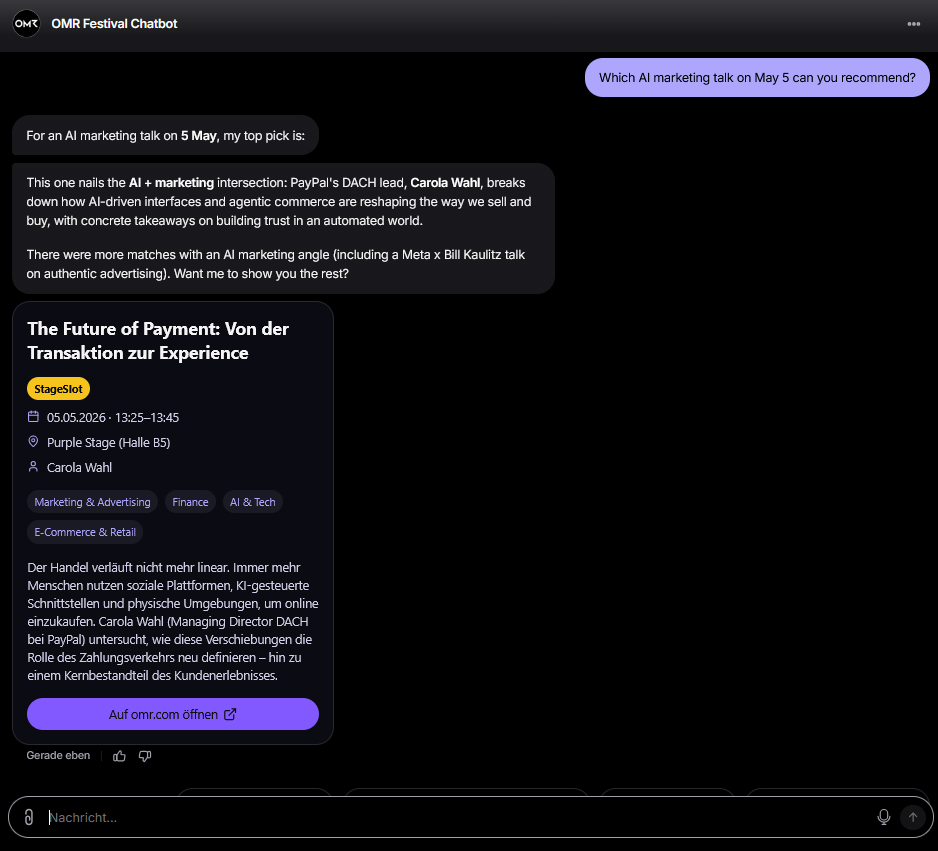This screenshot has width=938, height=851.
Task: Click speaker name Carola Wahl in card
Action: [79, 468]
